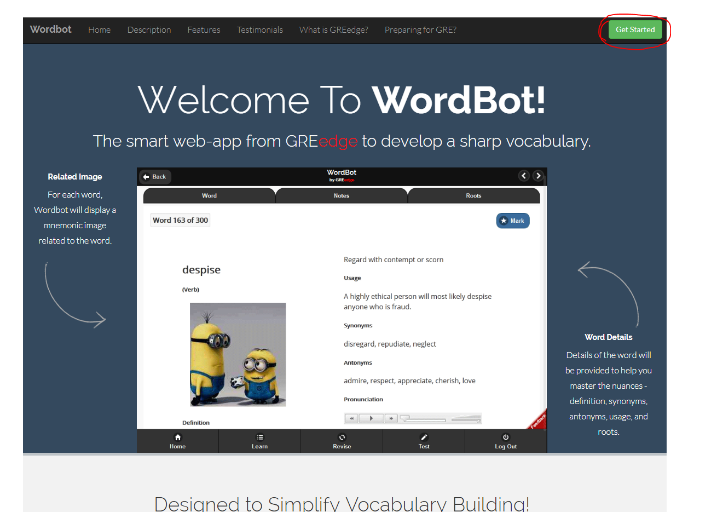Click the green Get Started button

[635, 29]
